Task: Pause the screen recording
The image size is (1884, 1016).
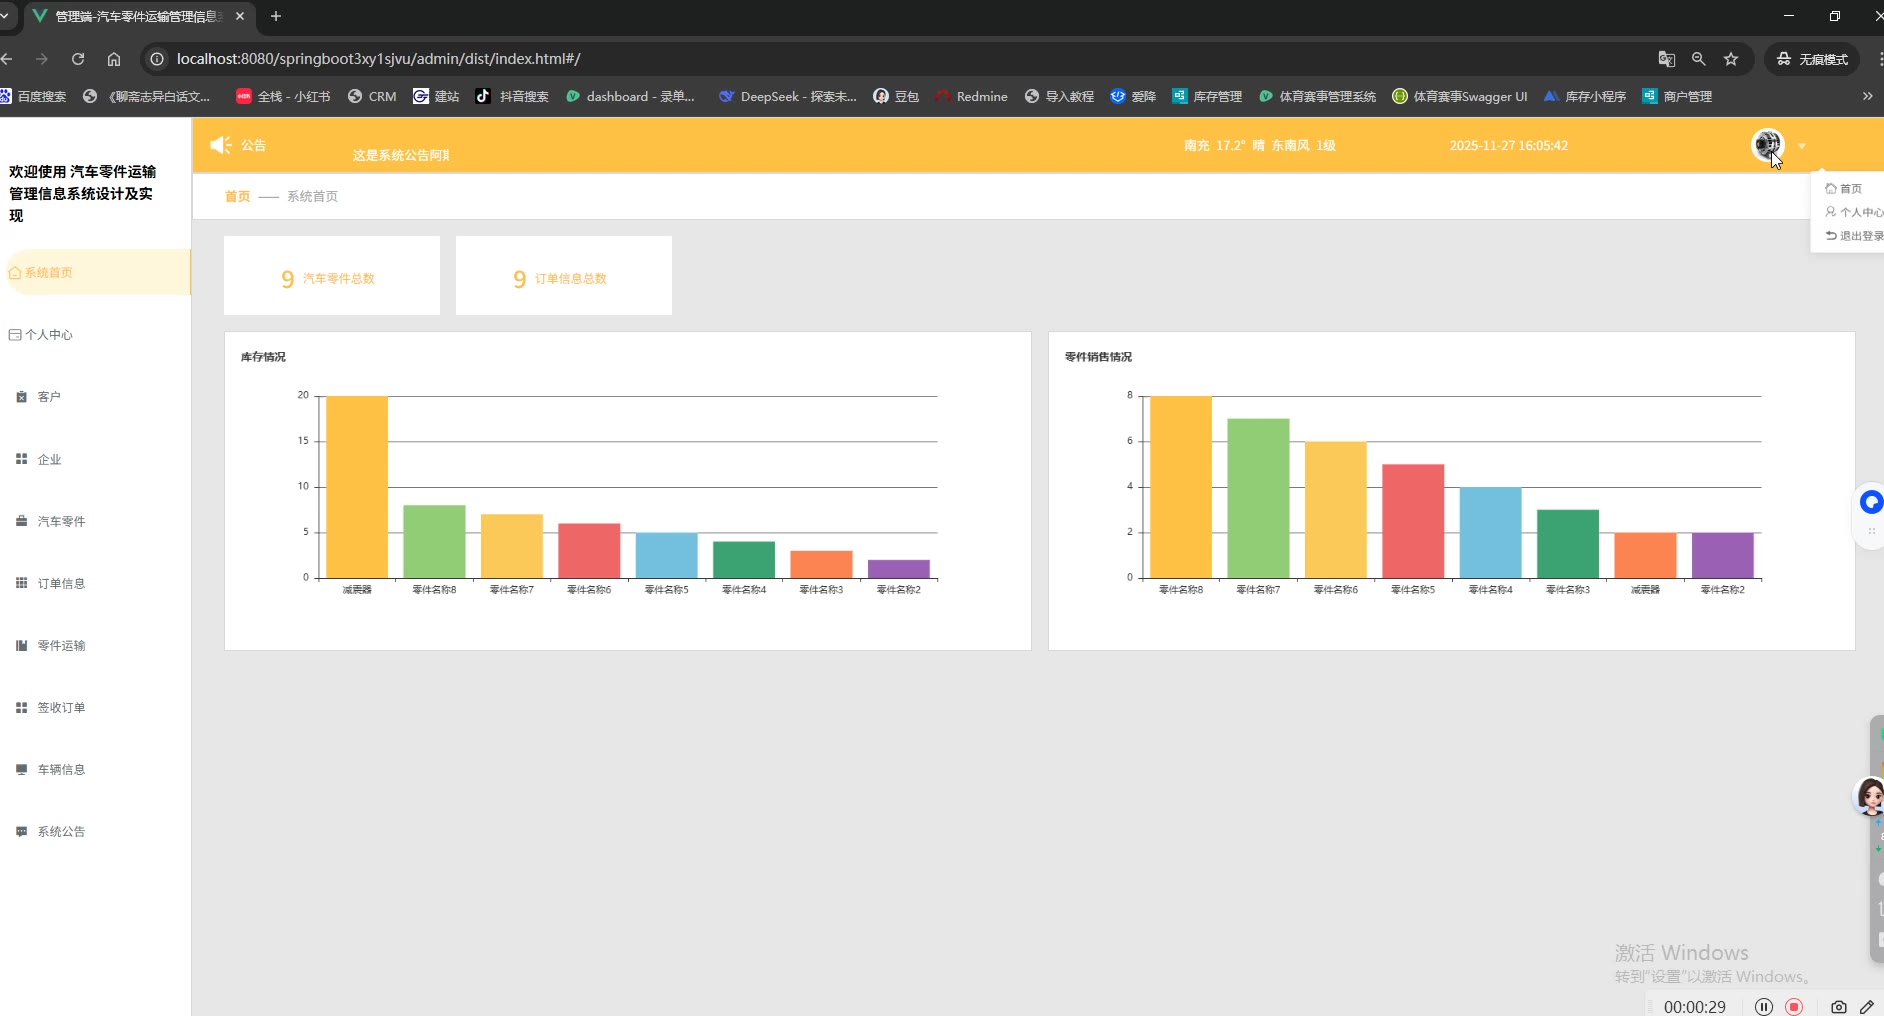Action: [x=1764, y=1006]
